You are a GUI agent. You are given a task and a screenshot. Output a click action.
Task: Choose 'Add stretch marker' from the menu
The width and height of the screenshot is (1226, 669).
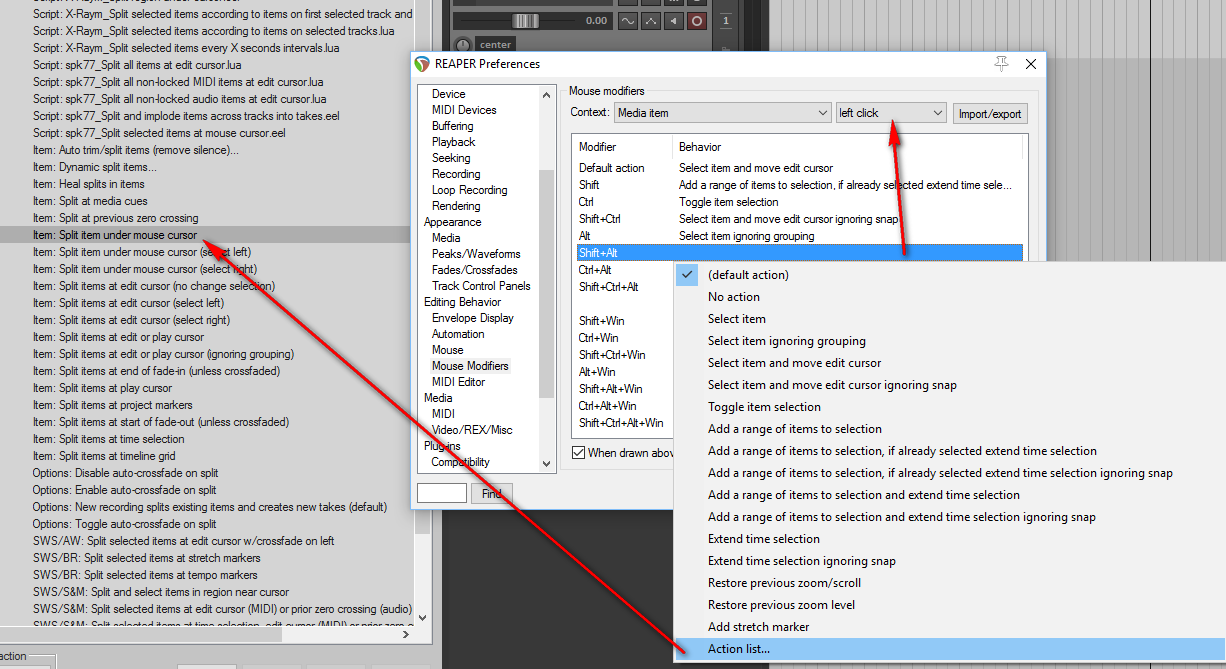click(x=950, y=627)
